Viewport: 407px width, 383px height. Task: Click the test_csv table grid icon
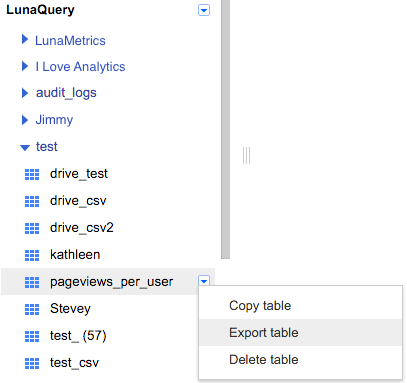tap(32, 363)
